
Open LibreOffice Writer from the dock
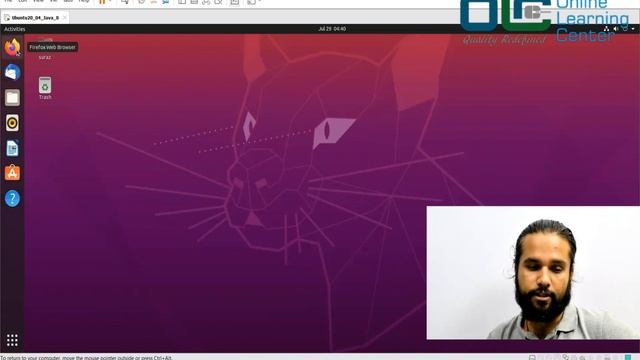12,148
